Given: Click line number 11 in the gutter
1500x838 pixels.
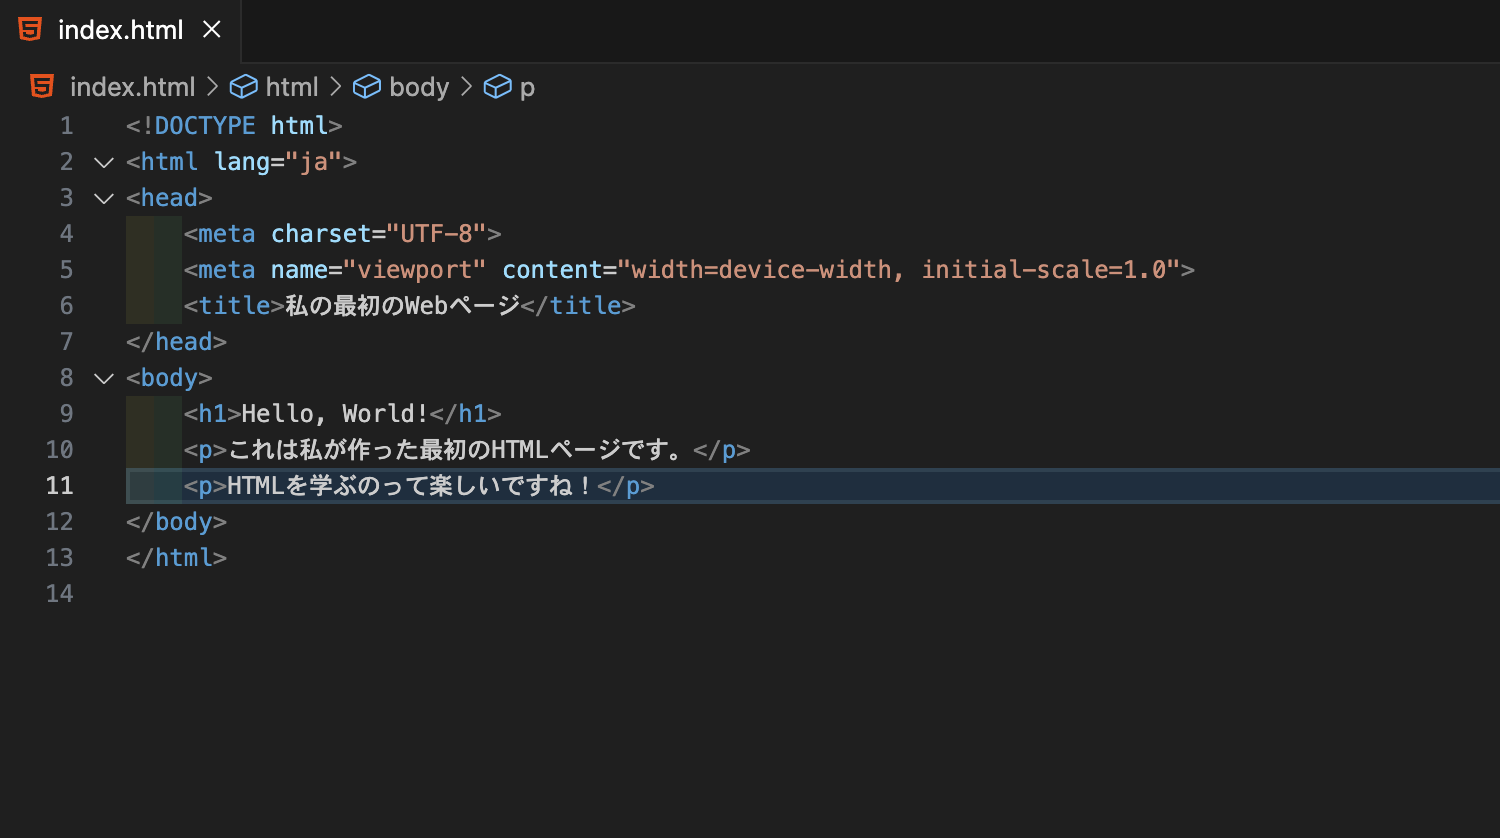Looking at the screenshot, I should [x=59, y=485].
